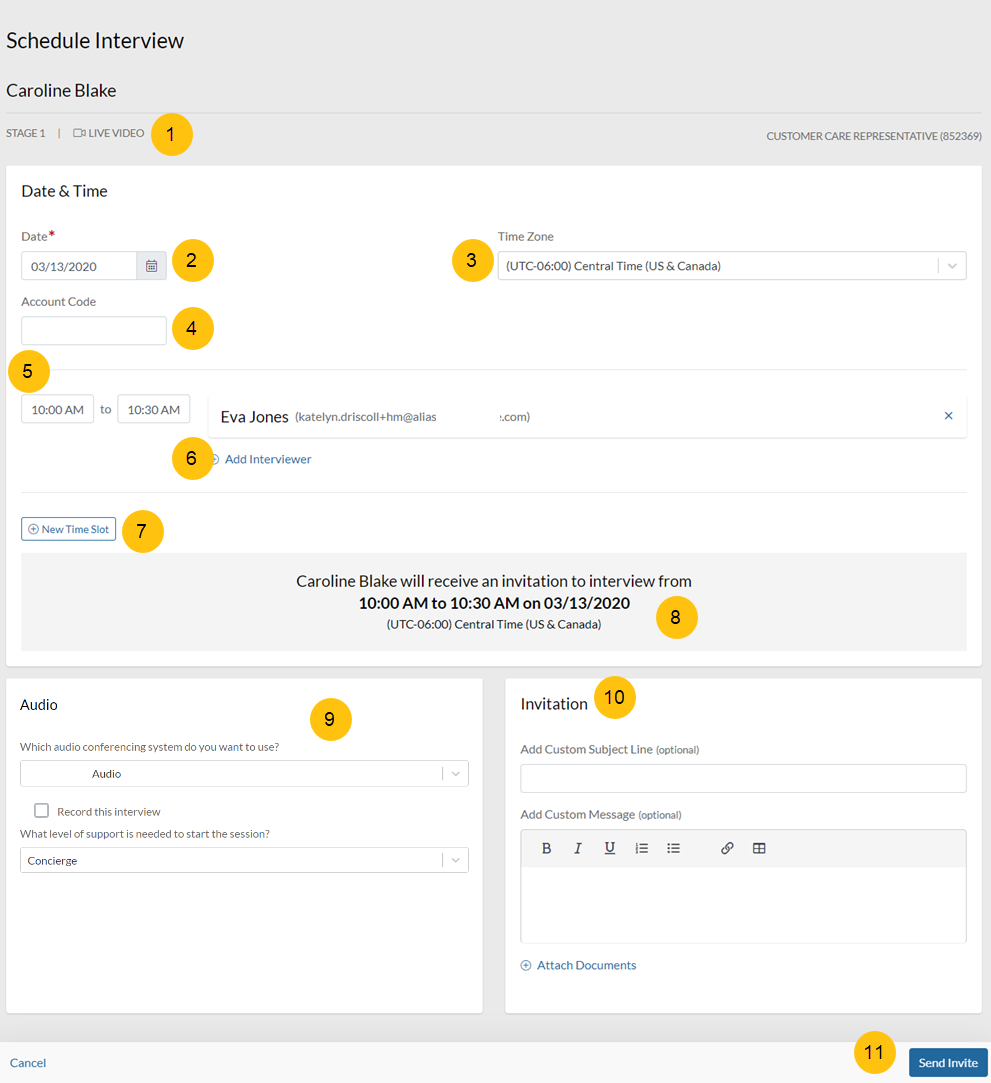Cancel the interview scheduling
Viewport: 991px width, 1083px height.
click(x=28, y=1063)
